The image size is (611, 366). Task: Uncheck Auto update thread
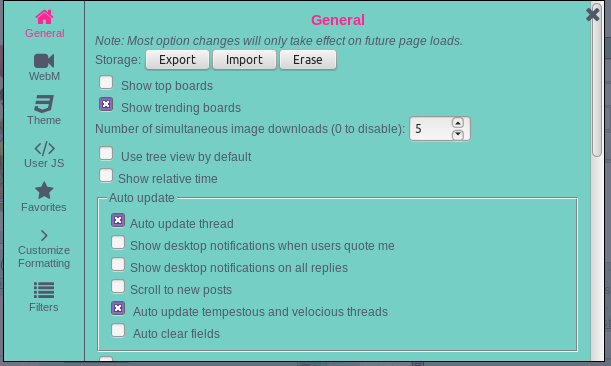tap(118, 220)
